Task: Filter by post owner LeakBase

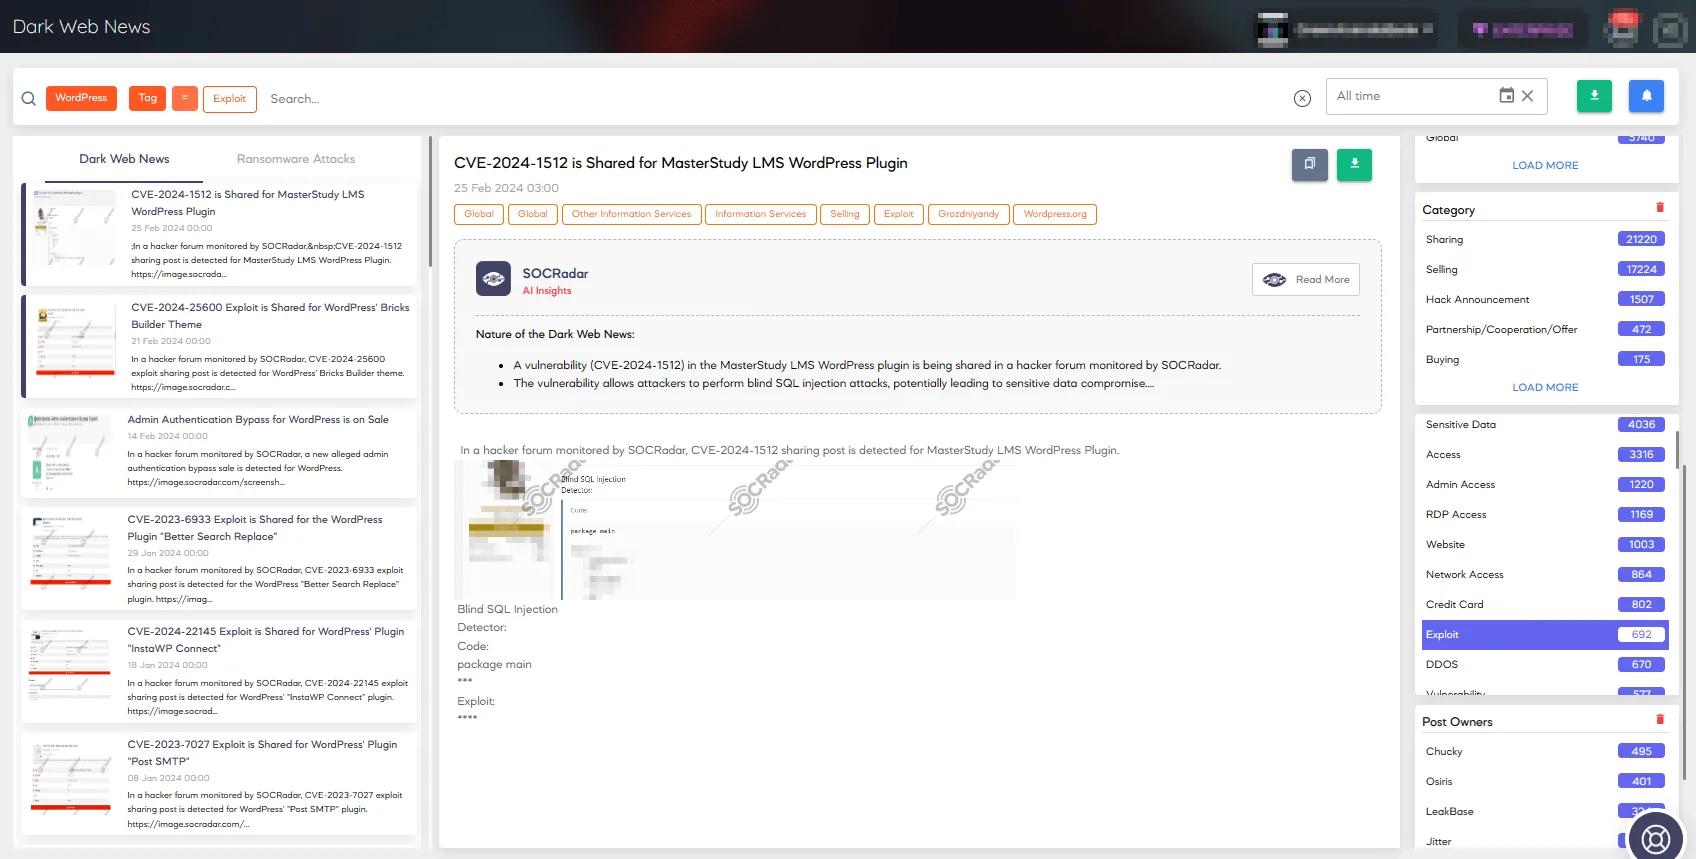Action: pyautogui.click(x=1545, y=812)
